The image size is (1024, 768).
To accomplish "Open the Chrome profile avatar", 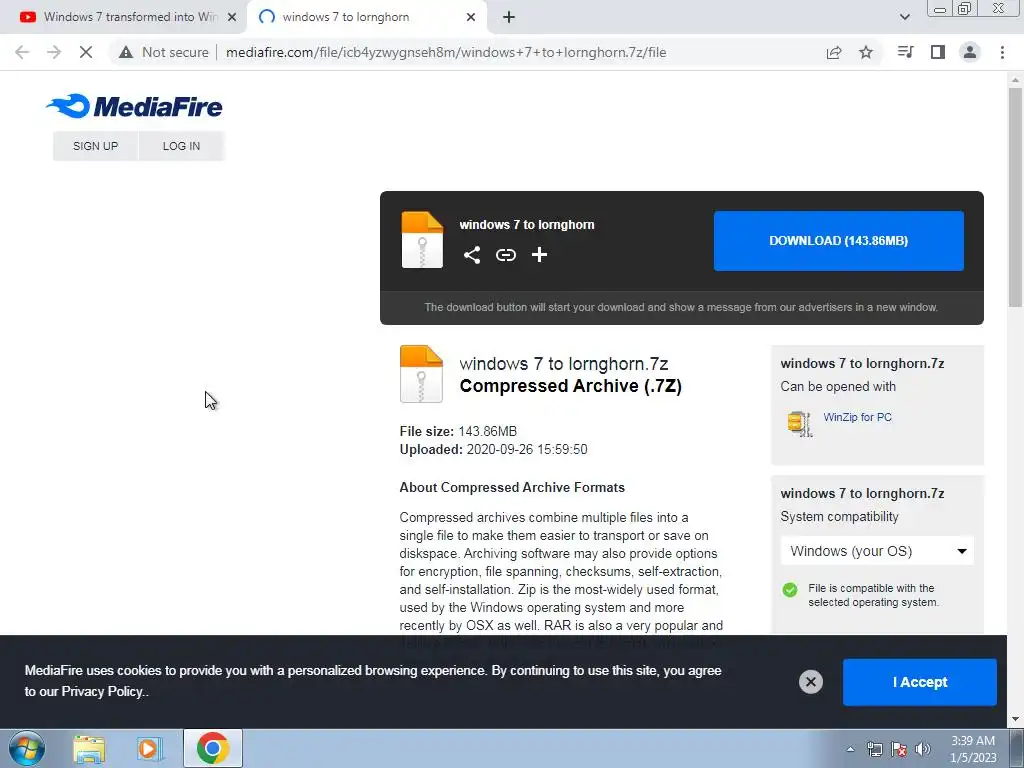I will coord(970,52).
